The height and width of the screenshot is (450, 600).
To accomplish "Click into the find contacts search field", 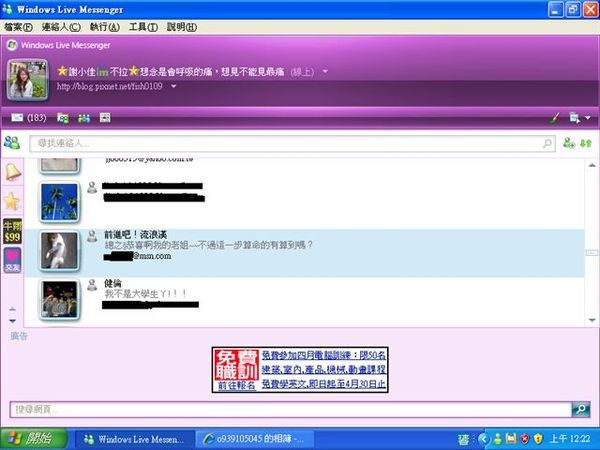I will click(x=292, y=143).
